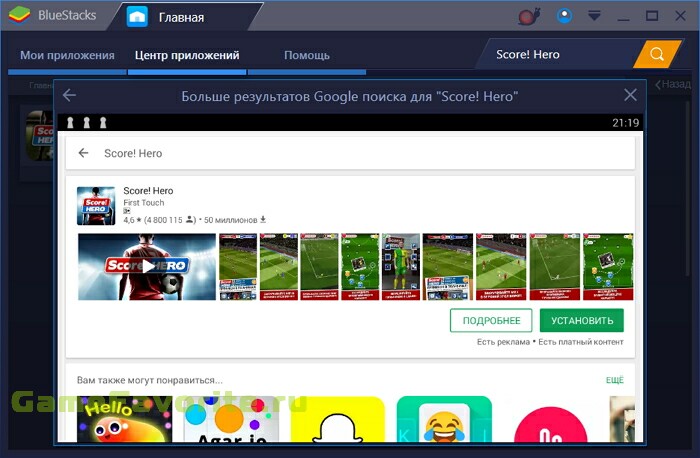The image size is (700, 458).
Task: Click the orange search magnifier button
Action: (657, 54)
